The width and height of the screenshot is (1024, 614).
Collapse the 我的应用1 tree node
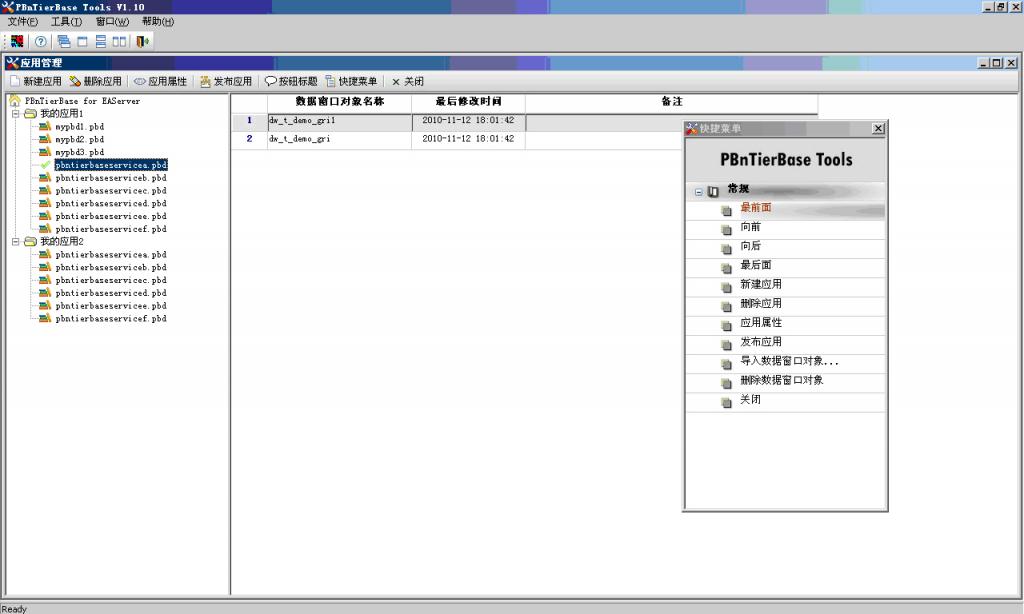point(16,114)
